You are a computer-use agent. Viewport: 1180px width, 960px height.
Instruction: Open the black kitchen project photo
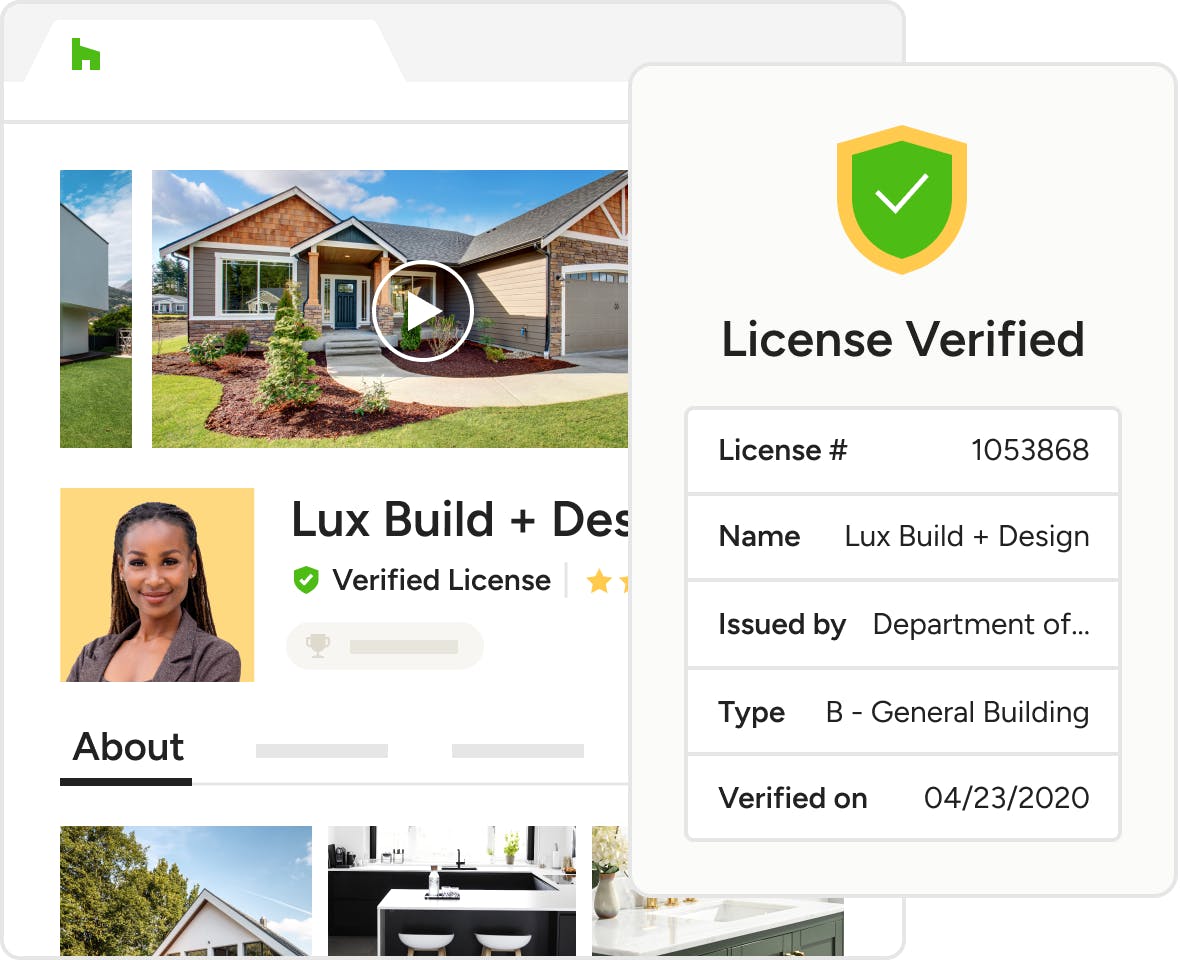coord(452,891)
